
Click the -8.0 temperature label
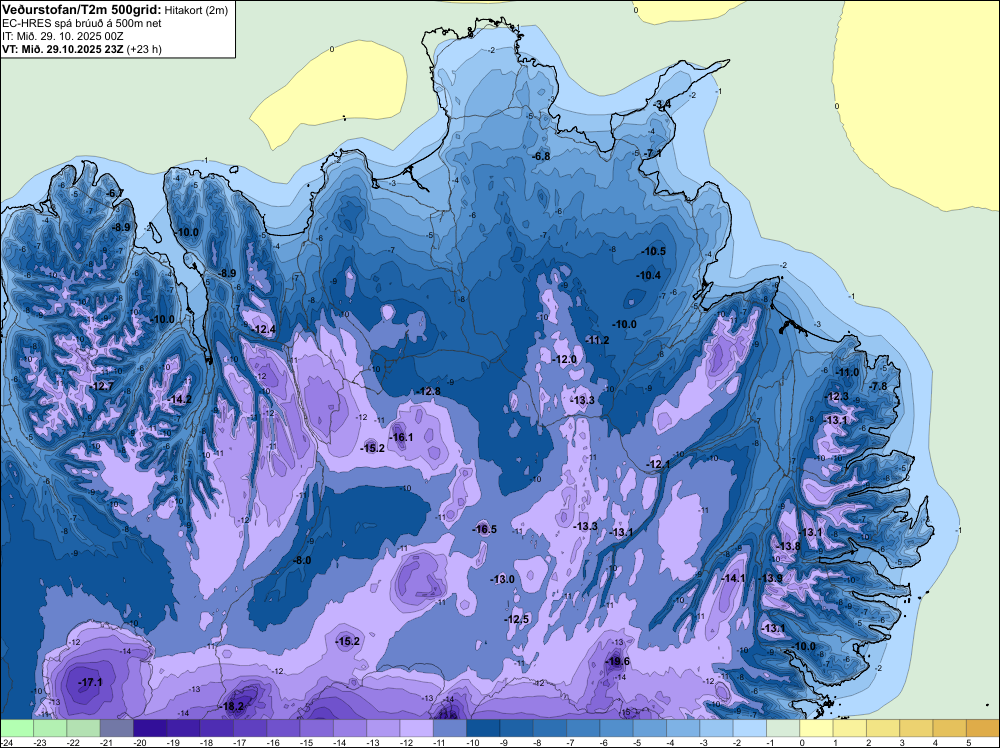[302, 561]
